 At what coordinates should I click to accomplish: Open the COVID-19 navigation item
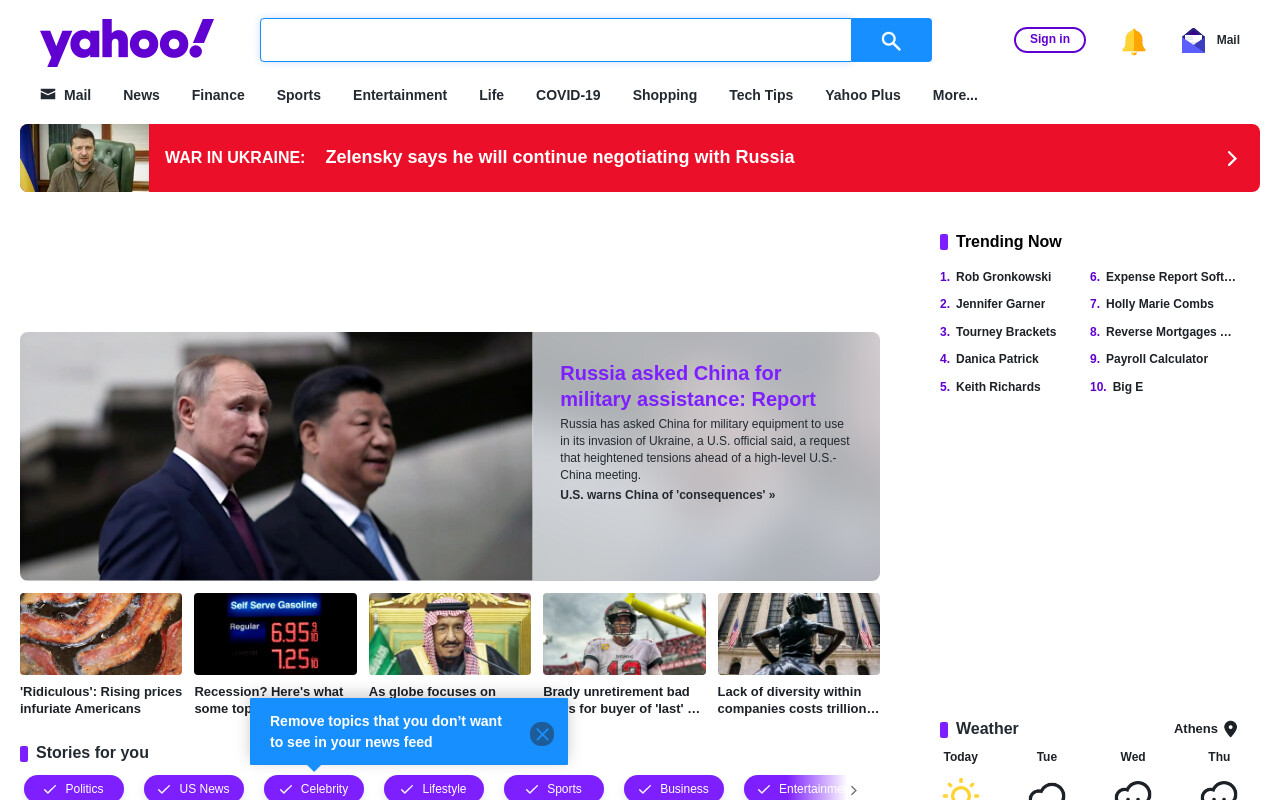point(568,95)
